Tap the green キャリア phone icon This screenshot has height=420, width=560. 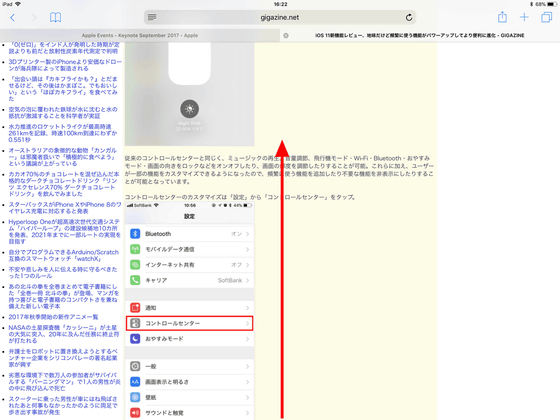pos(135,280)
